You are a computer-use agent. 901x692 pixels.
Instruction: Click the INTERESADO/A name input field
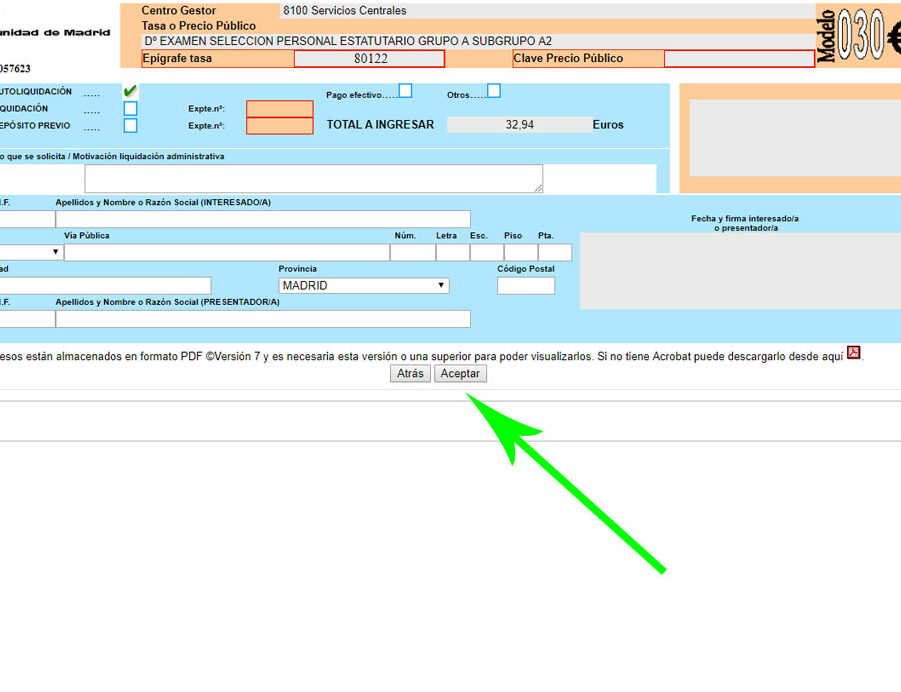[x=262, y=219]
